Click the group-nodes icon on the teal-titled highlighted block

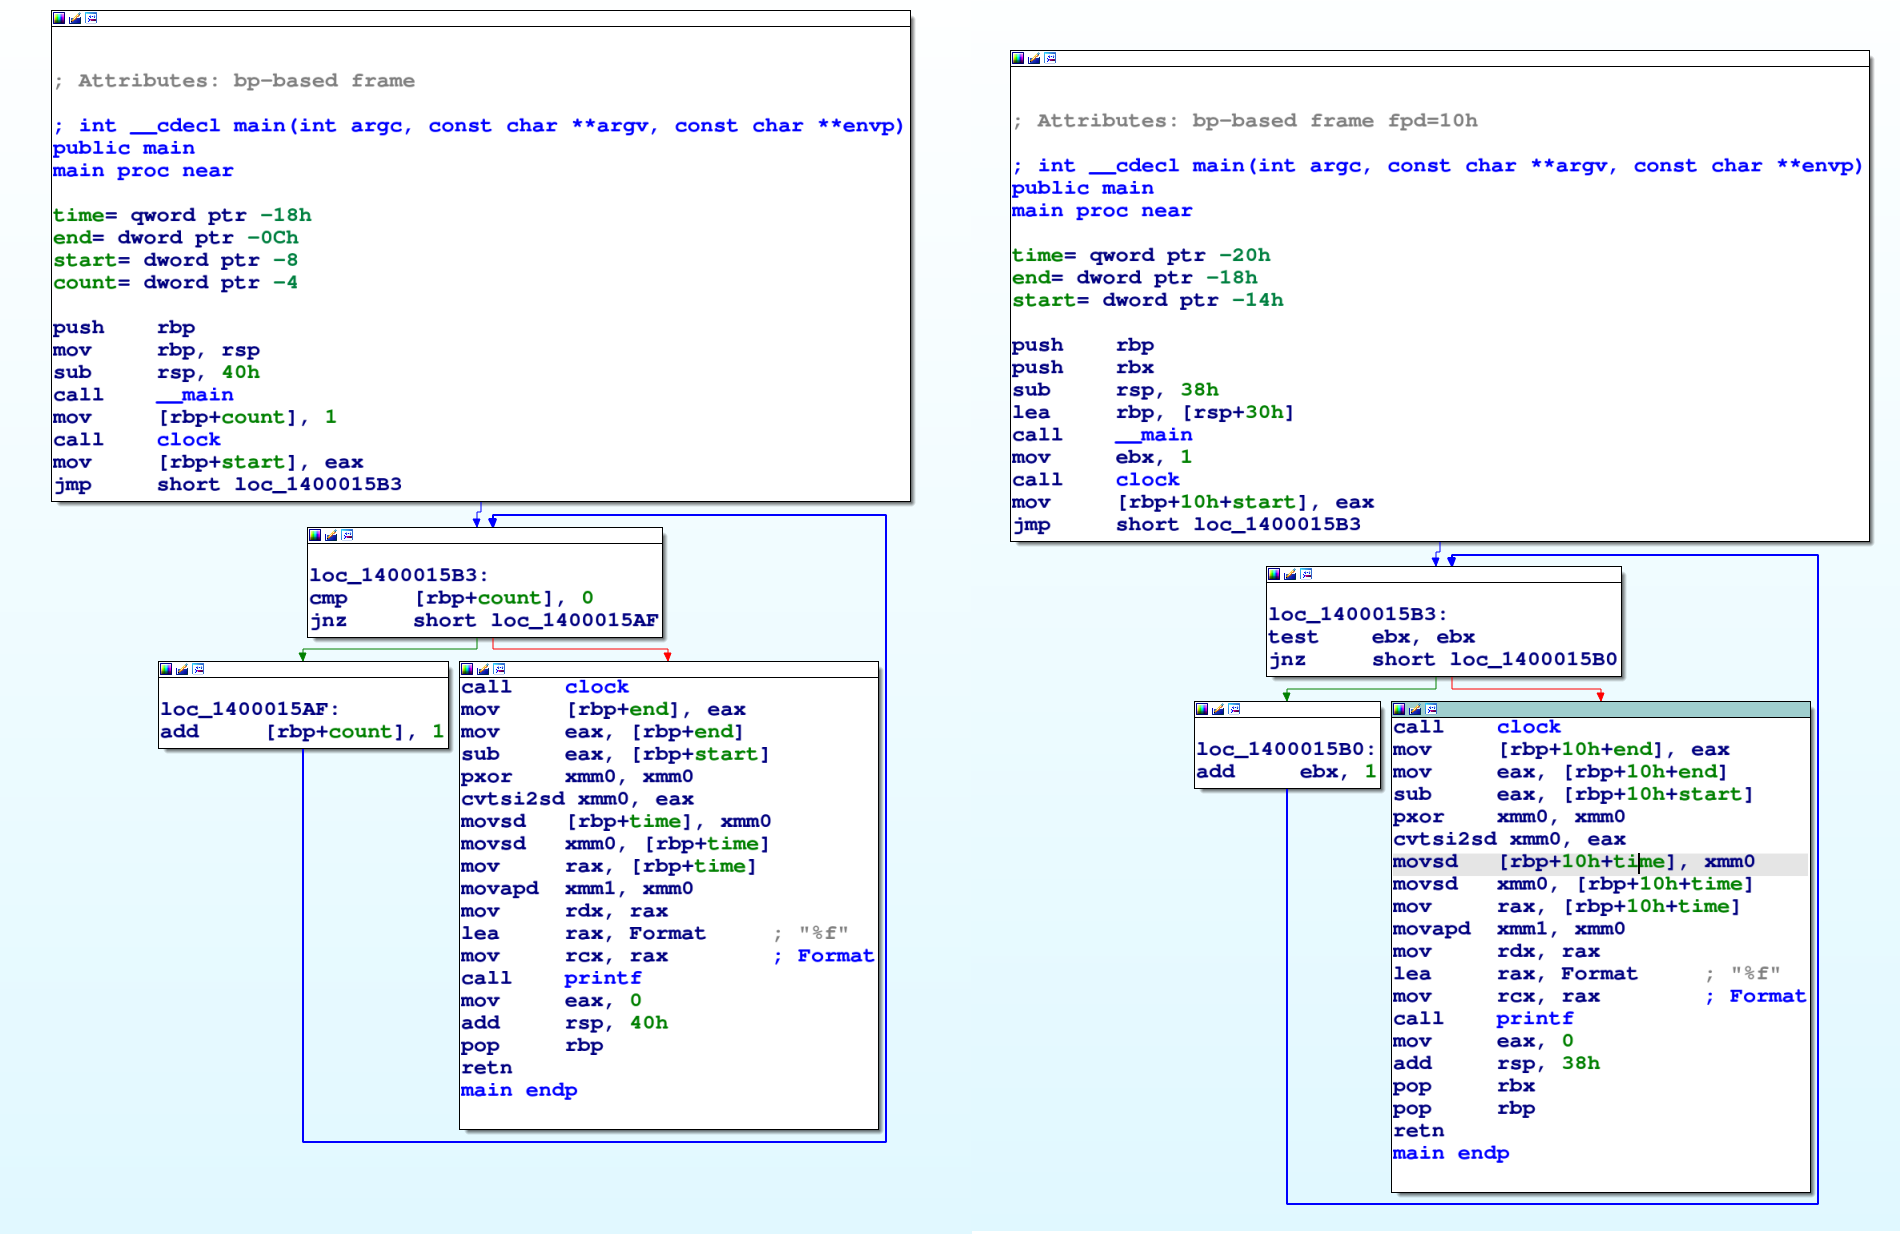pyautogui.click(x=1431, y=709)
